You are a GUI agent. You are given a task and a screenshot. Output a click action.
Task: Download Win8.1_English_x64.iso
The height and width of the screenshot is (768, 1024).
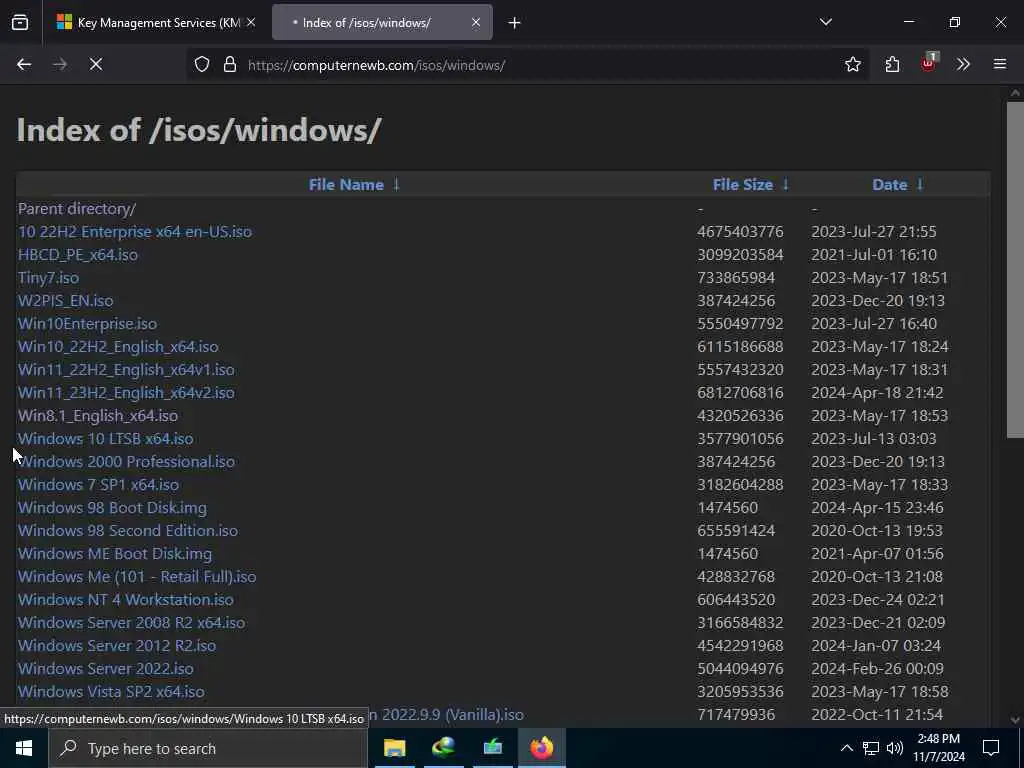[x=98, y=415]
